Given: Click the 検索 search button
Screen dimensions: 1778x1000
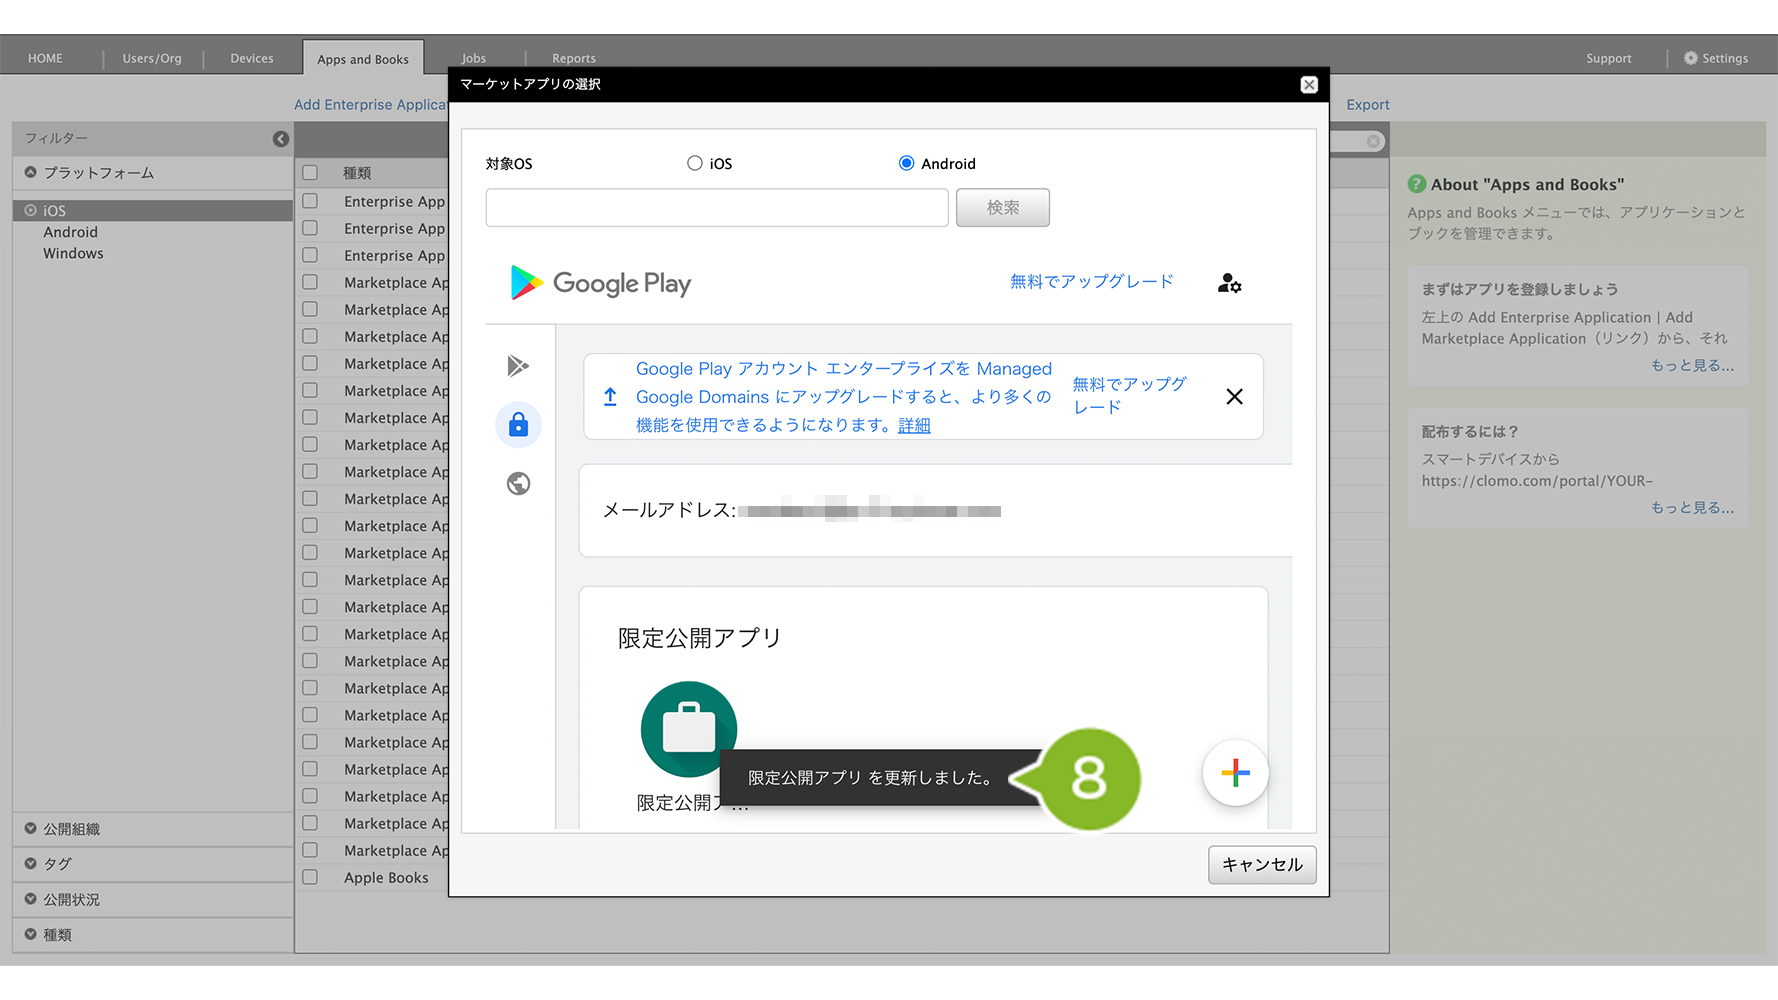Looking at the screenshot, I should [1002, 208].
